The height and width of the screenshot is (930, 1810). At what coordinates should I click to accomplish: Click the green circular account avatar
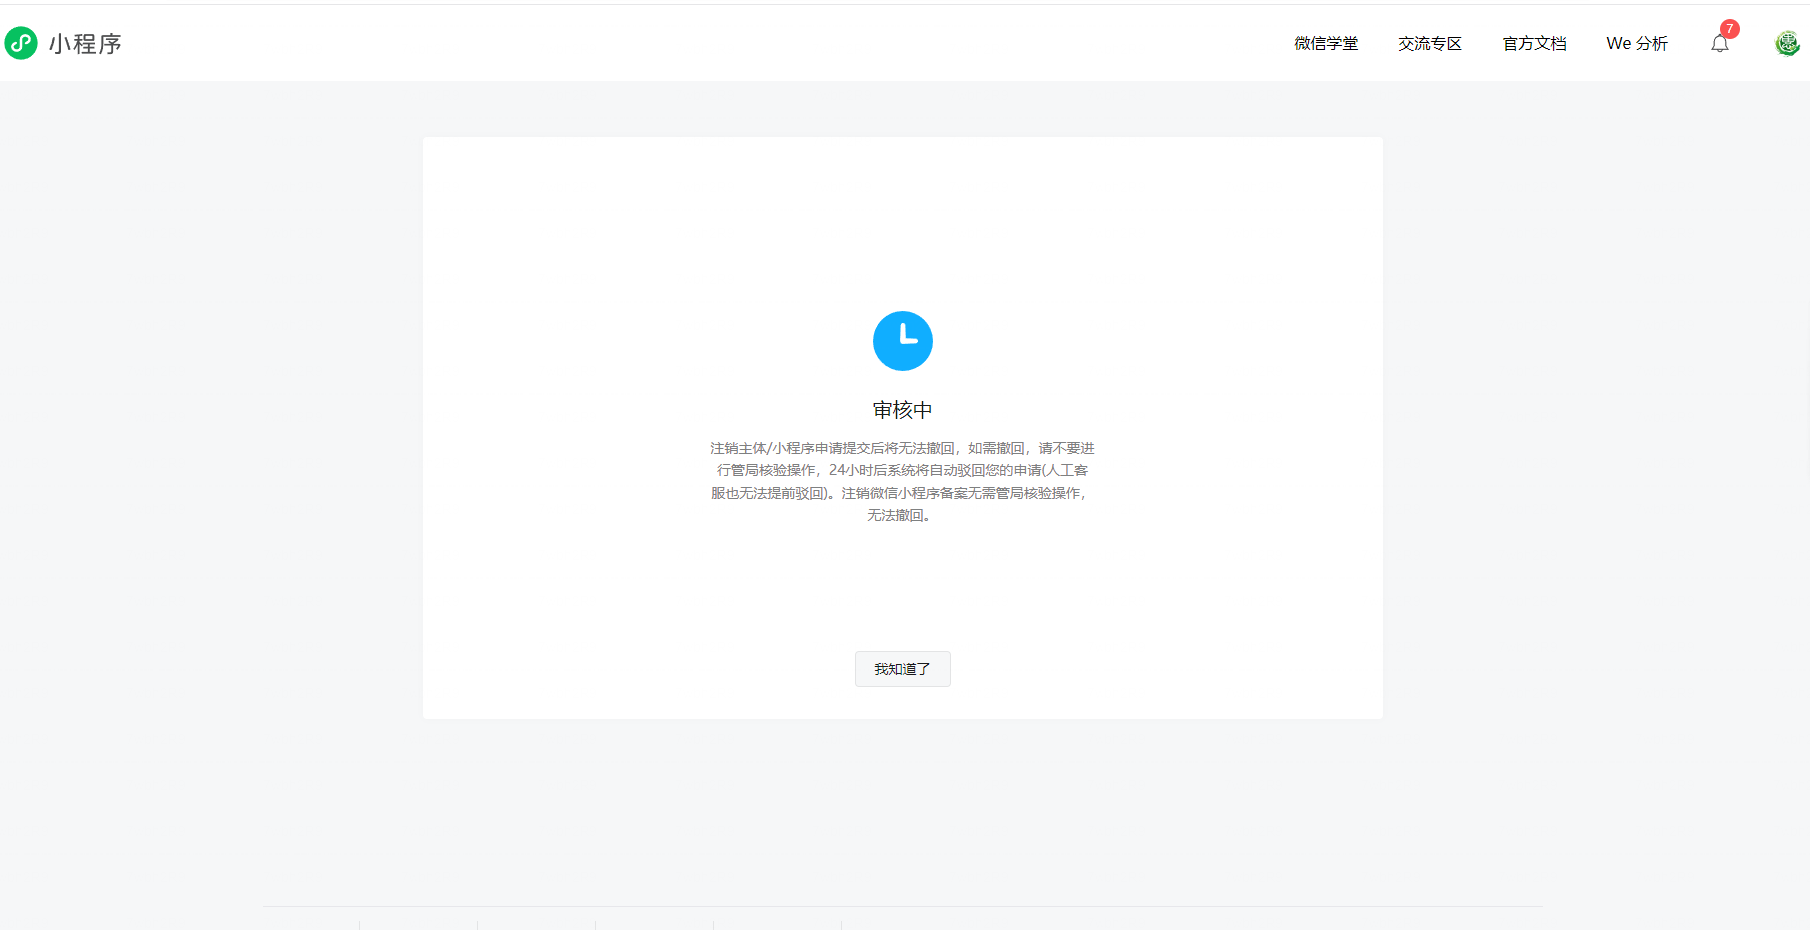pyautogui.click(x=1786, y=43)
